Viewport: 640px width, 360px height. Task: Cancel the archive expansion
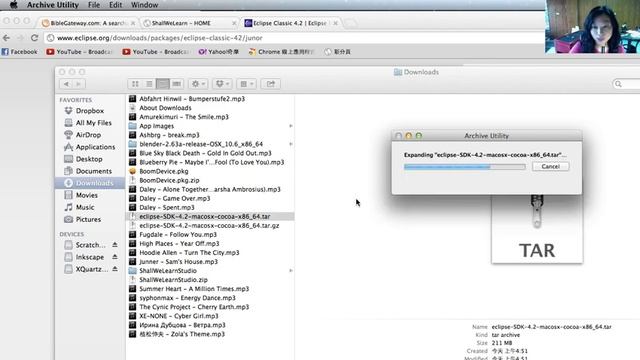point(550,167)
